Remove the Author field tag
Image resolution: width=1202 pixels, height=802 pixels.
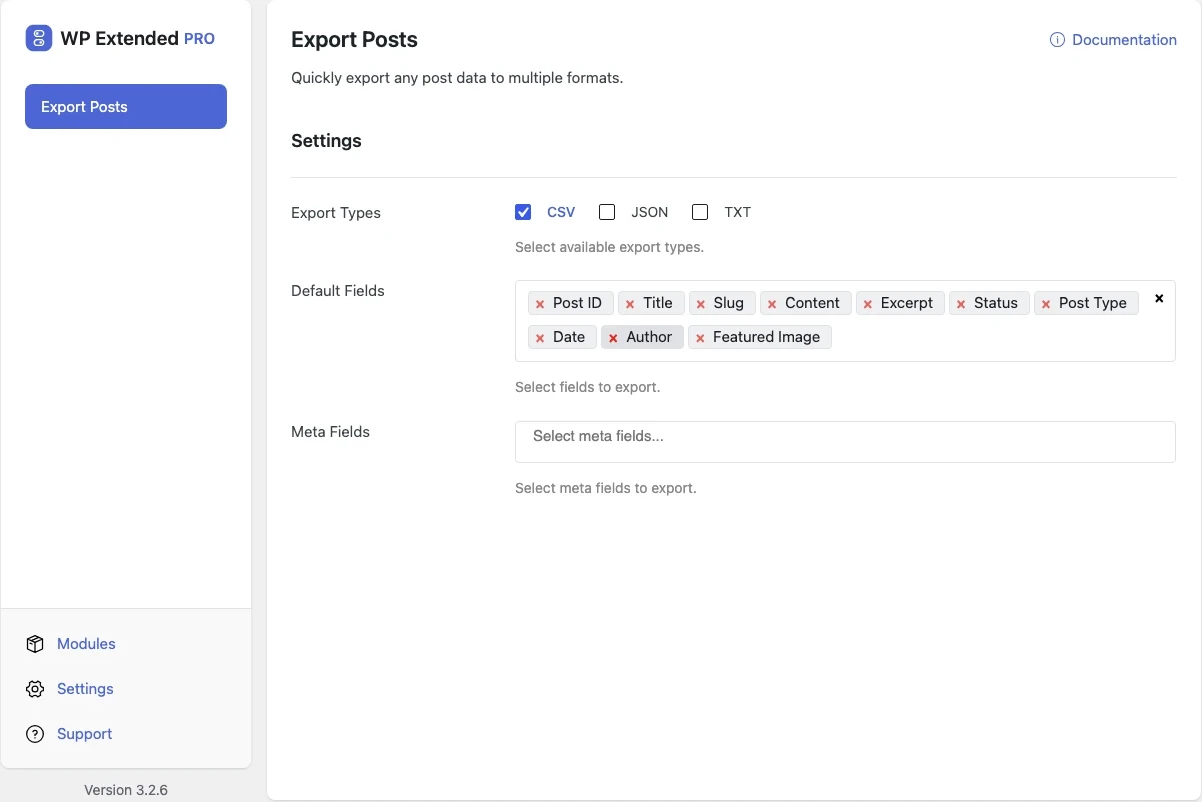coord(613,338)
